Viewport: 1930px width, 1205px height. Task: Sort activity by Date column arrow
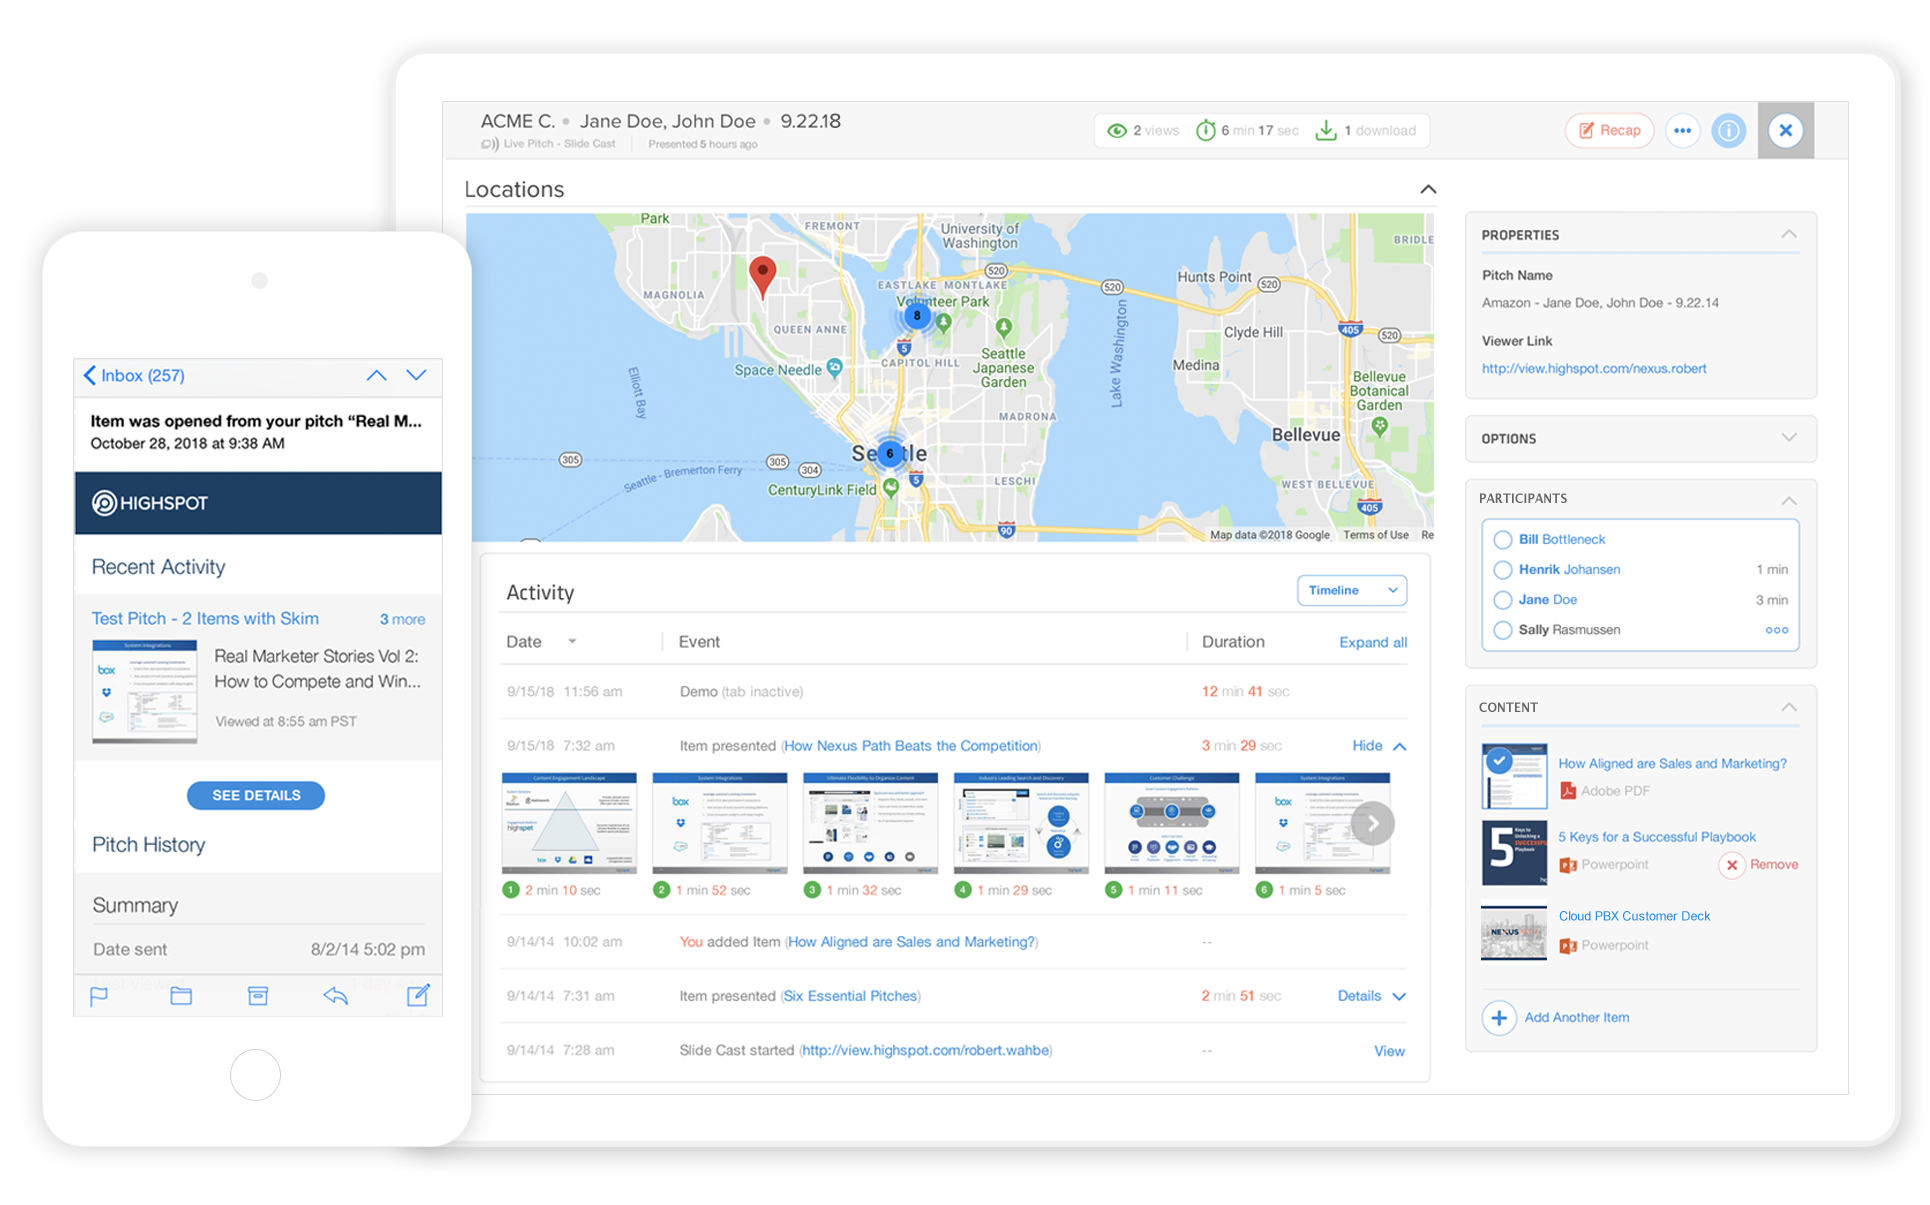[x=572, y=641]
